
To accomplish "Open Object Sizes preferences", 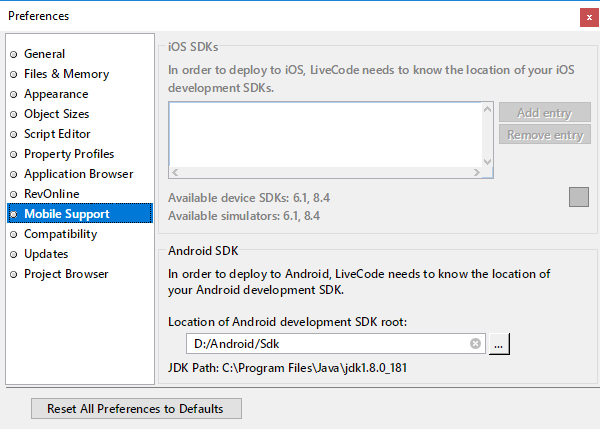I will pos(57,114).
